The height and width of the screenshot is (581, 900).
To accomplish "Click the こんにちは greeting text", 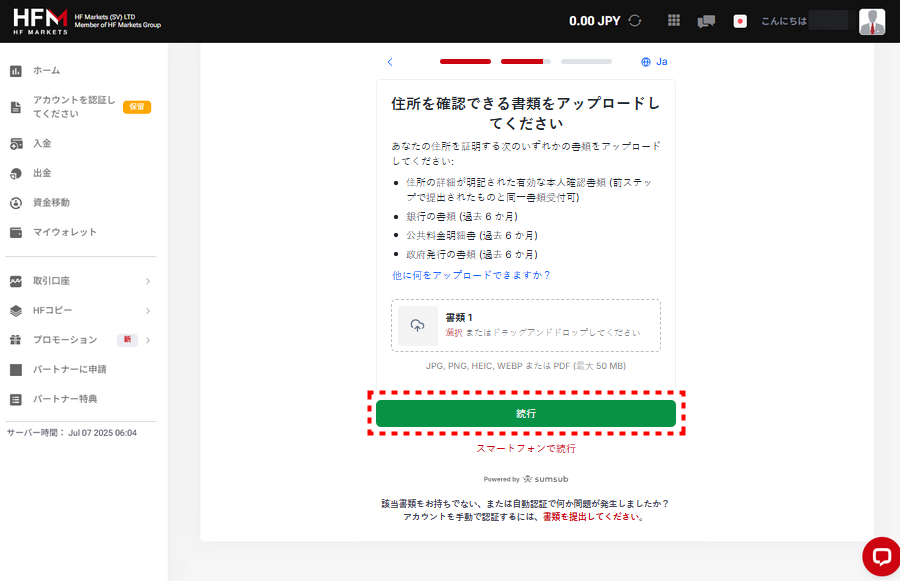I will pos(784,21).
